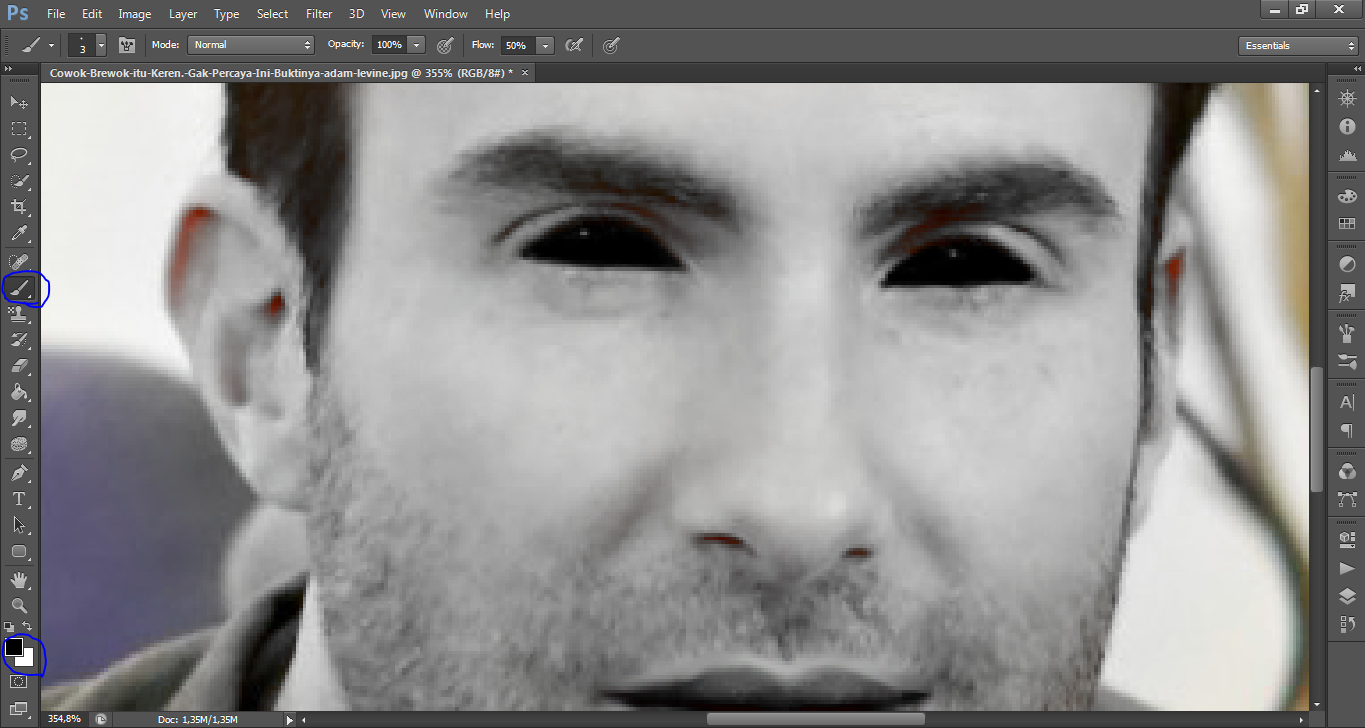Open the Essentials workspace dropdown
Screen dimensions: 1365x728
[1298, 46]
